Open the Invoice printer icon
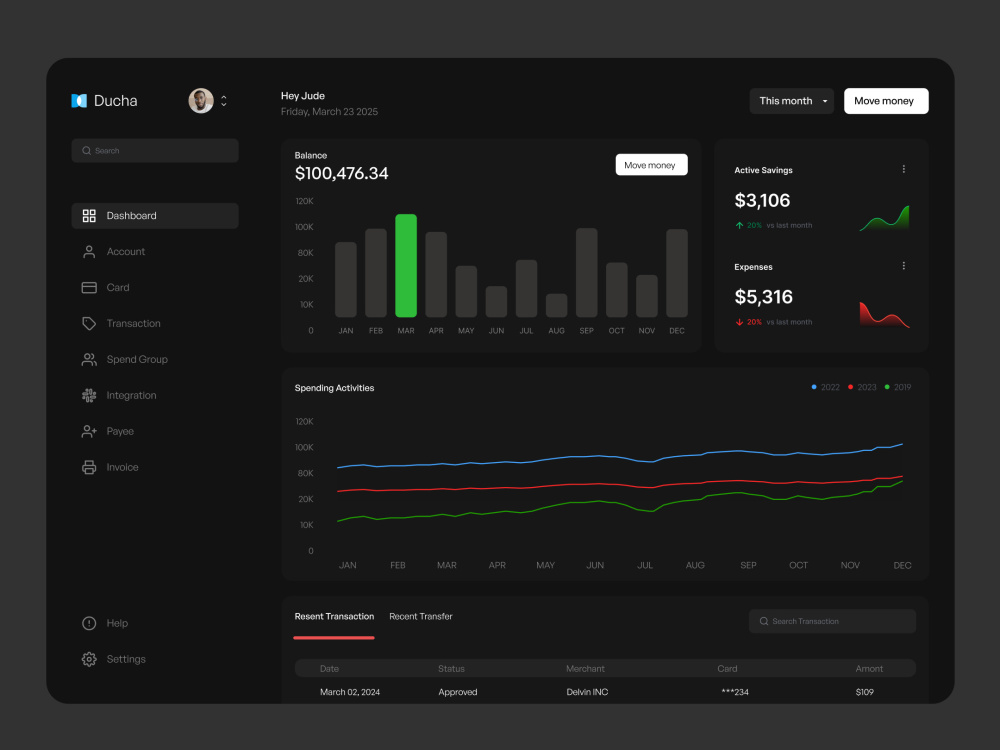1000x750 pixels. (89, 467)
